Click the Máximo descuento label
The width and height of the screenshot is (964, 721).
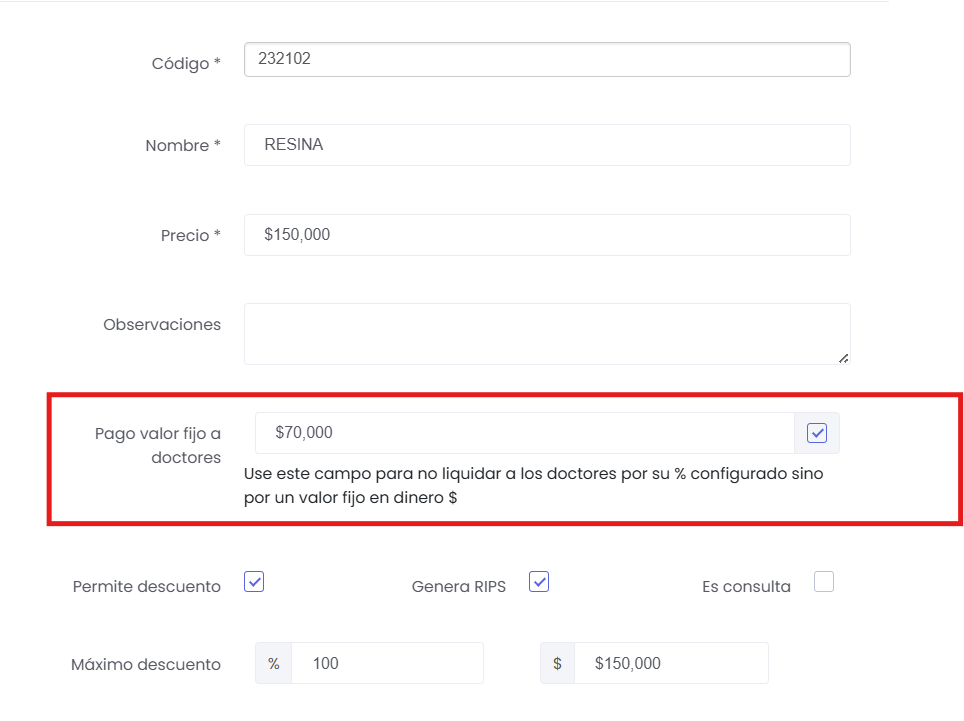click(x=145, y=664)
